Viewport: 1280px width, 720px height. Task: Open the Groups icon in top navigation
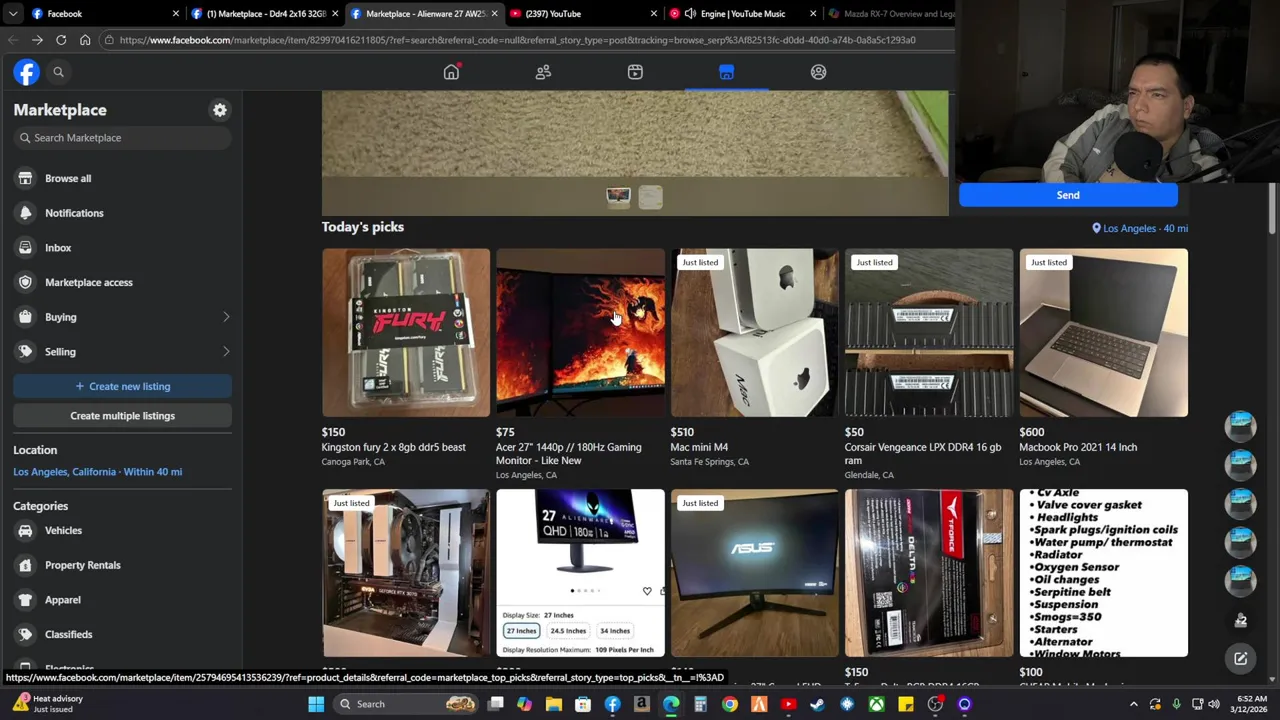click(818, 72)
